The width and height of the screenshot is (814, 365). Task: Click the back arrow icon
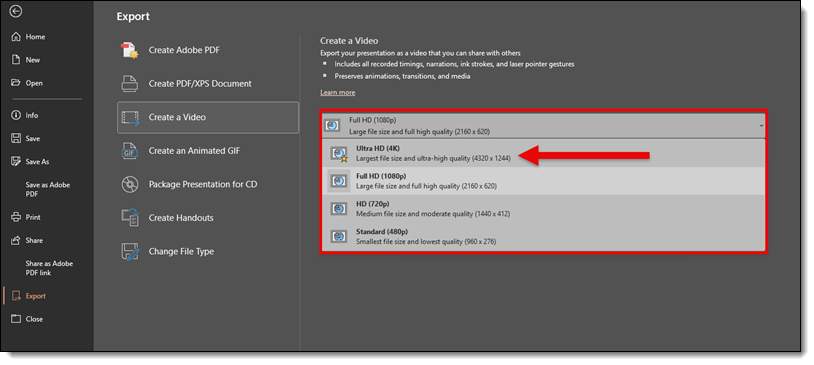click(16, 11)
